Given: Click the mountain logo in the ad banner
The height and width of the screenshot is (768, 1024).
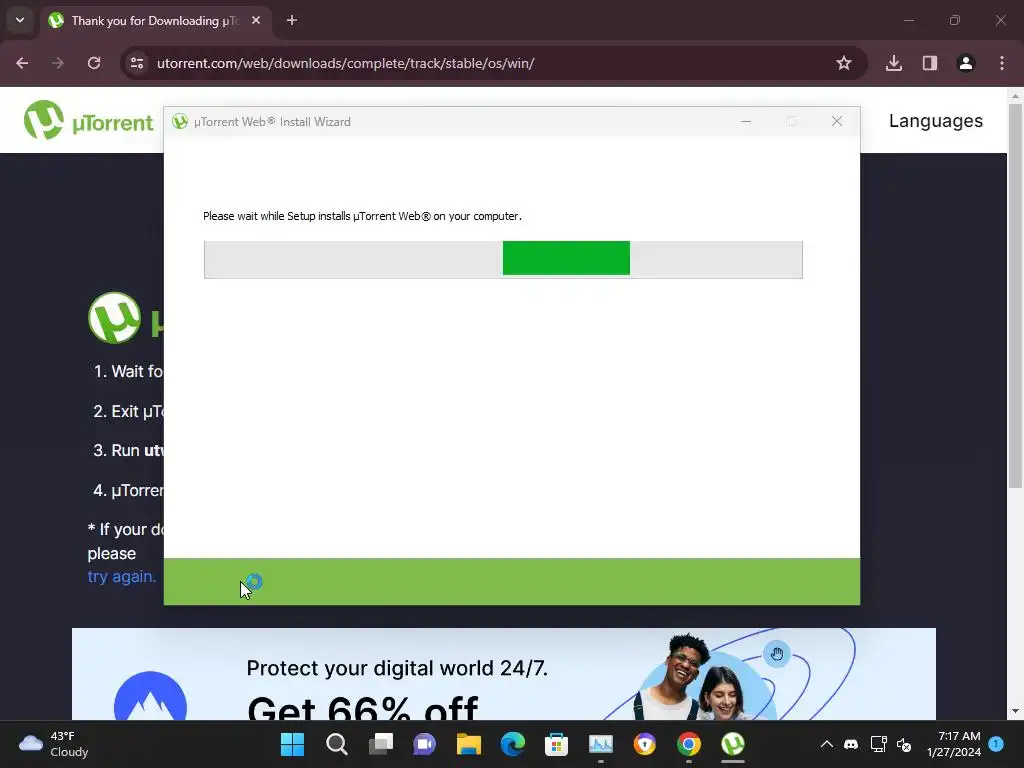Looking at the screenshot, I should click(x=150, y=696).
